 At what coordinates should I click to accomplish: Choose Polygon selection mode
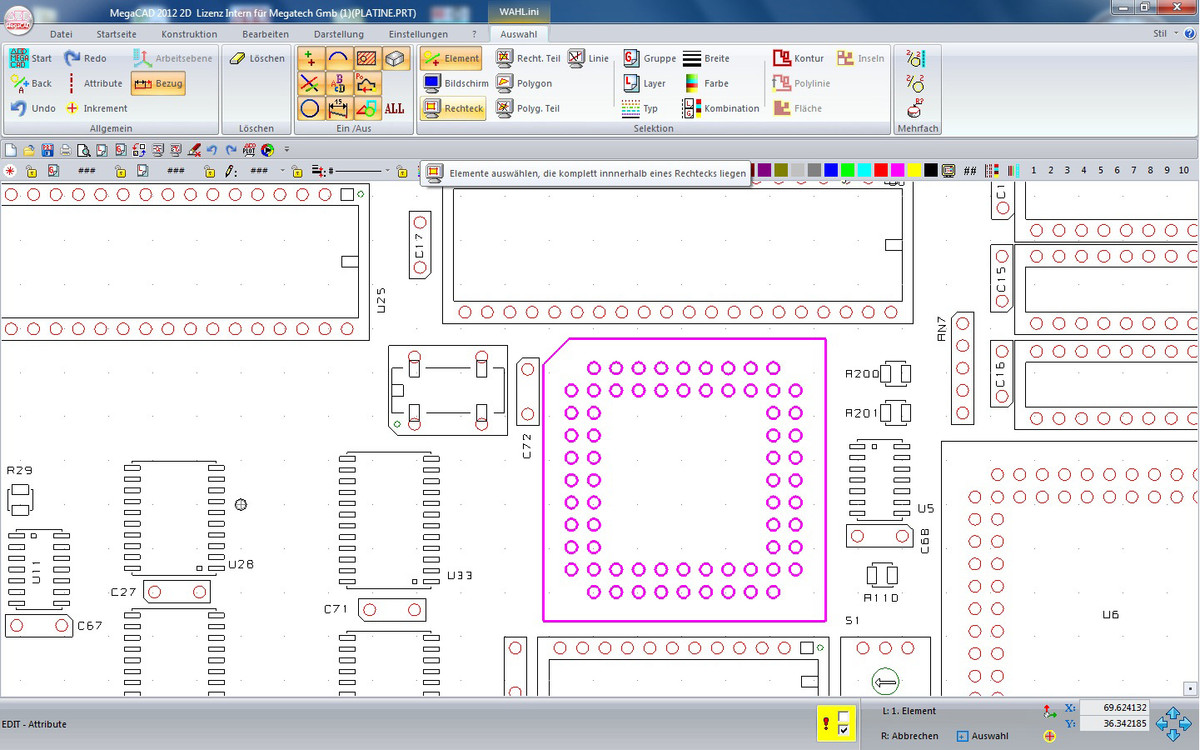tap(525, 83)
